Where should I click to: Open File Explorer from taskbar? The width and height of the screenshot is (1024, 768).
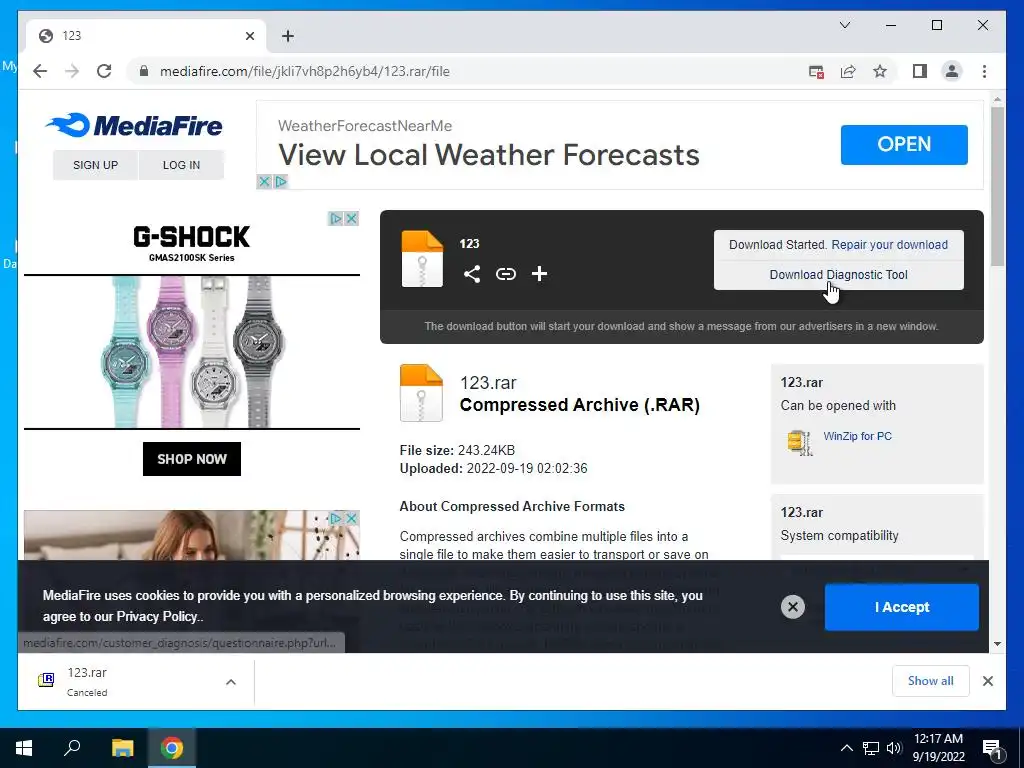(122, 748)
